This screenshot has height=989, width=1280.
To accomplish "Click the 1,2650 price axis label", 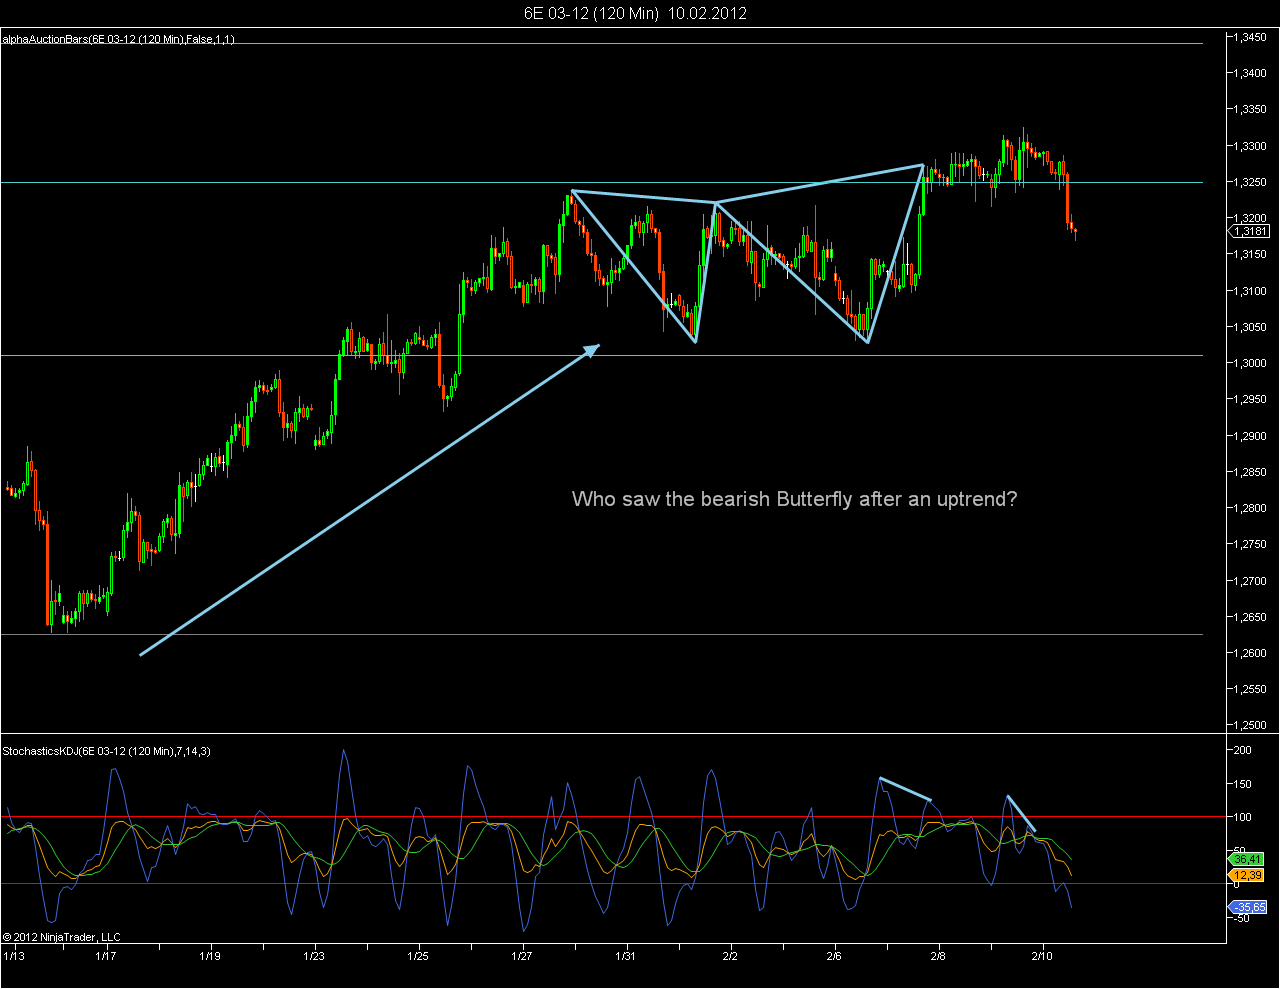I will click(x=1250, y=617).
